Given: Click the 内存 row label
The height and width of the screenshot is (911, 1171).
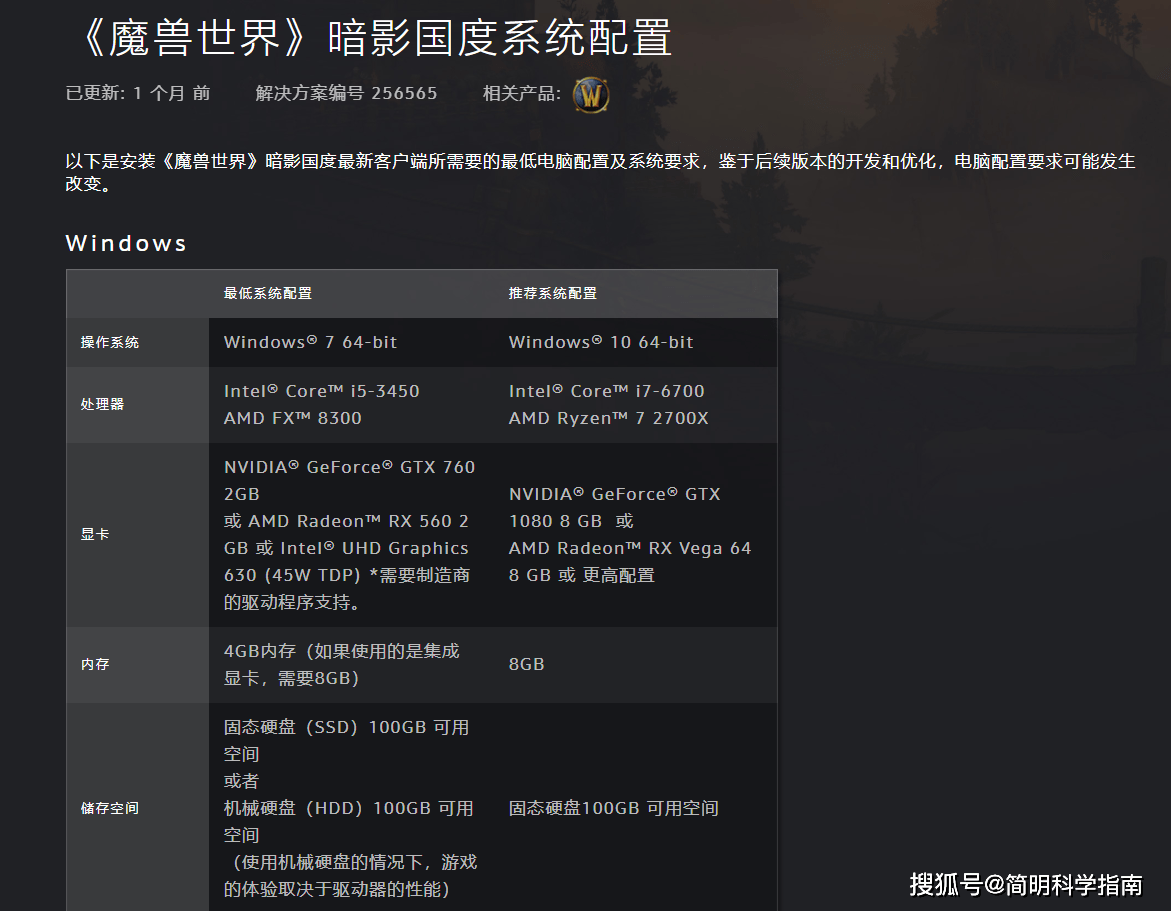Looking at the screenshot, I should pyautogui.click(x=95, y=664).
